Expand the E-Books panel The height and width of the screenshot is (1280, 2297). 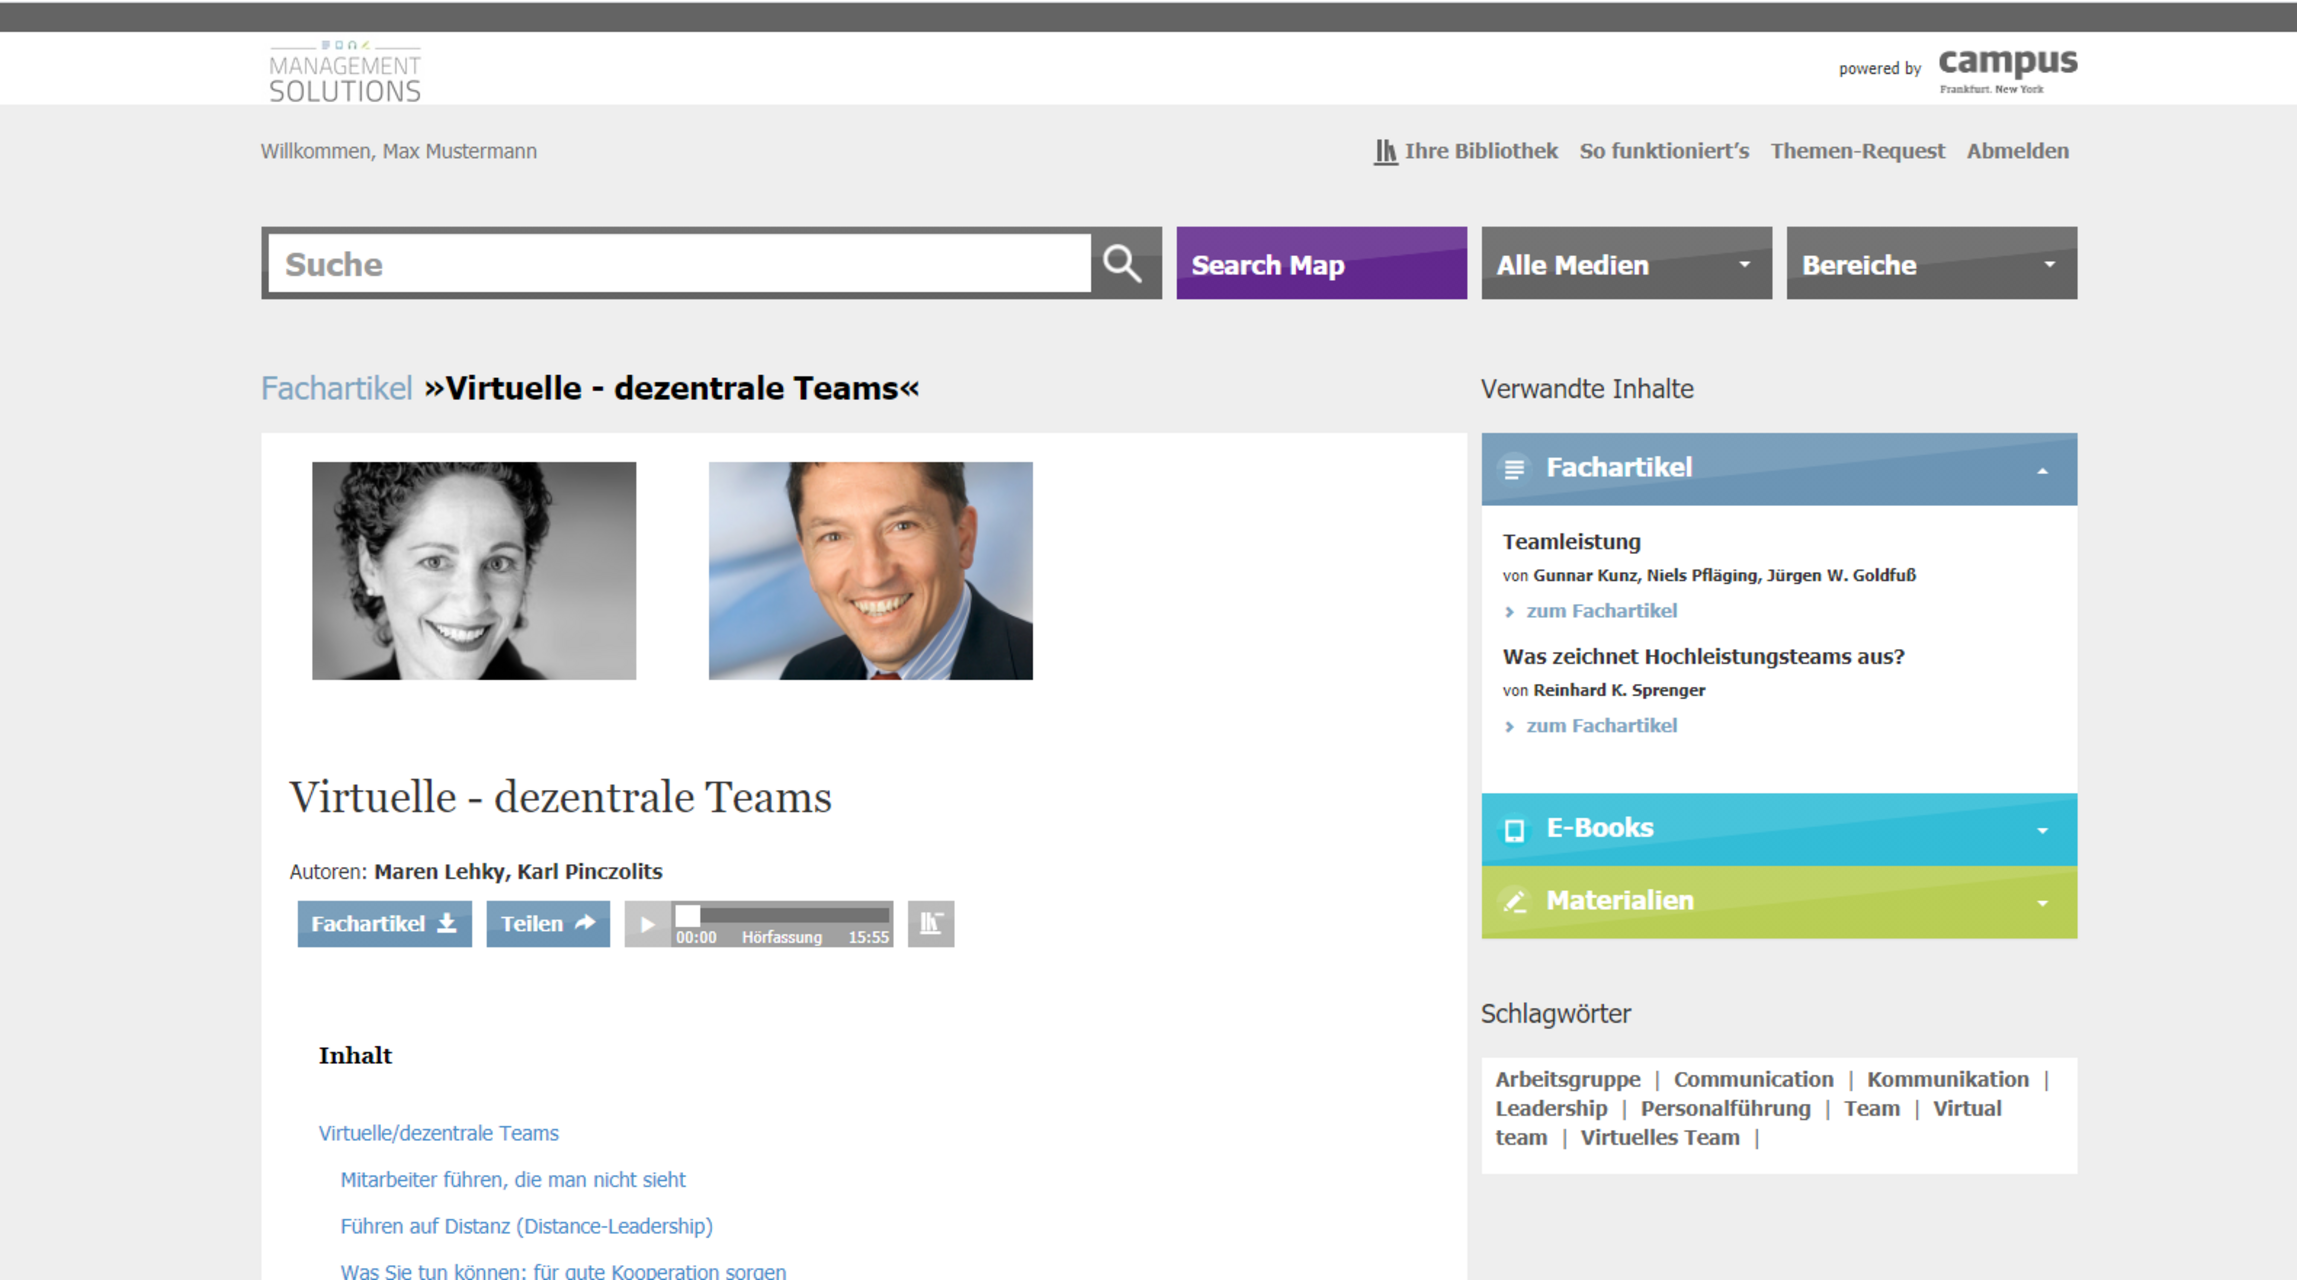point(2043,831)
